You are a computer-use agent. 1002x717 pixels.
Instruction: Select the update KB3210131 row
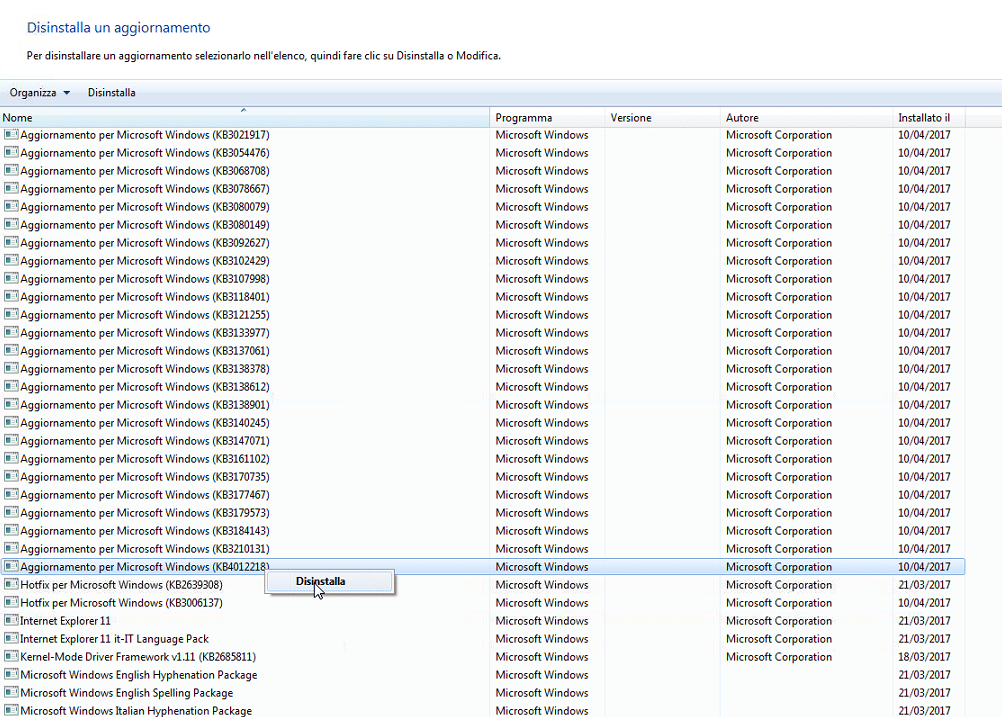click(482, 548)
